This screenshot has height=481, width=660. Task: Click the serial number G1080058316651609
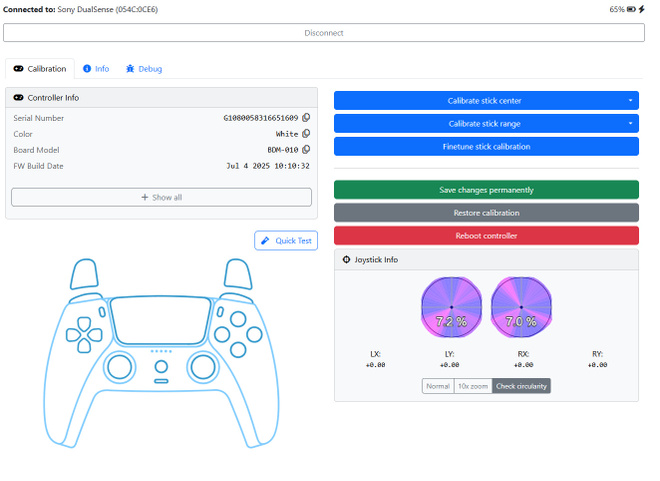coord(261,118)
